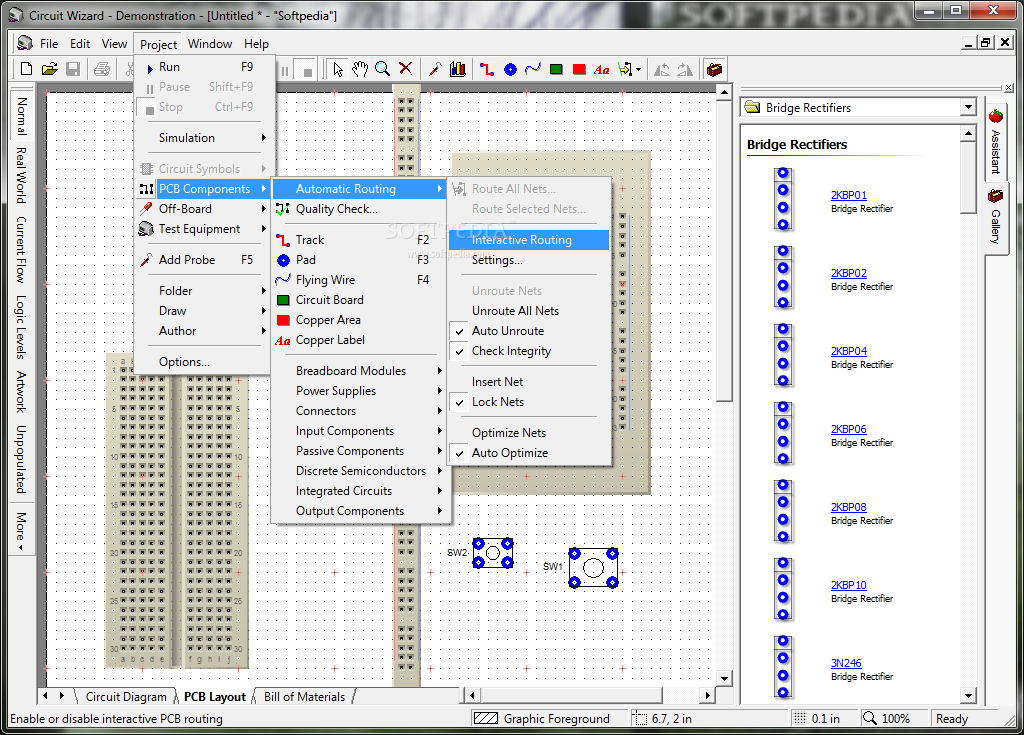
Task: Open the File menu
Action: (49, 44)
